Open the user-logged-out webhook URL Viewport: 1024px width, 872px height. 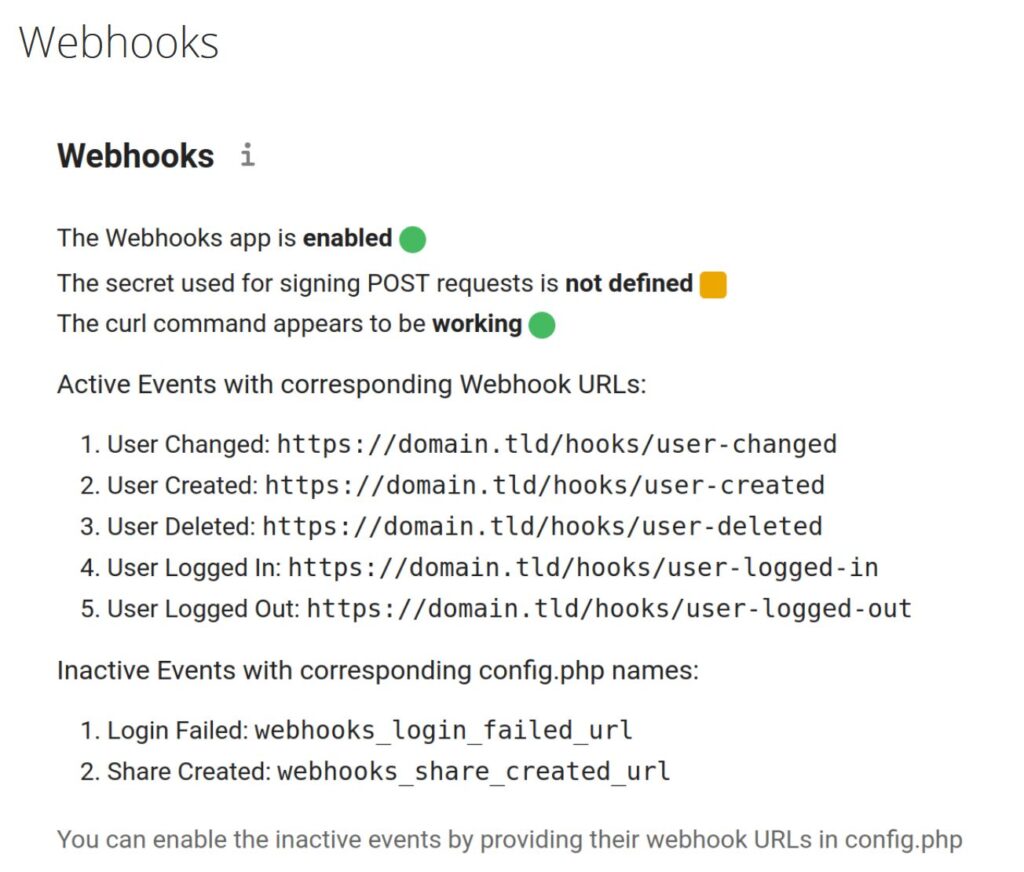point(609,609)
